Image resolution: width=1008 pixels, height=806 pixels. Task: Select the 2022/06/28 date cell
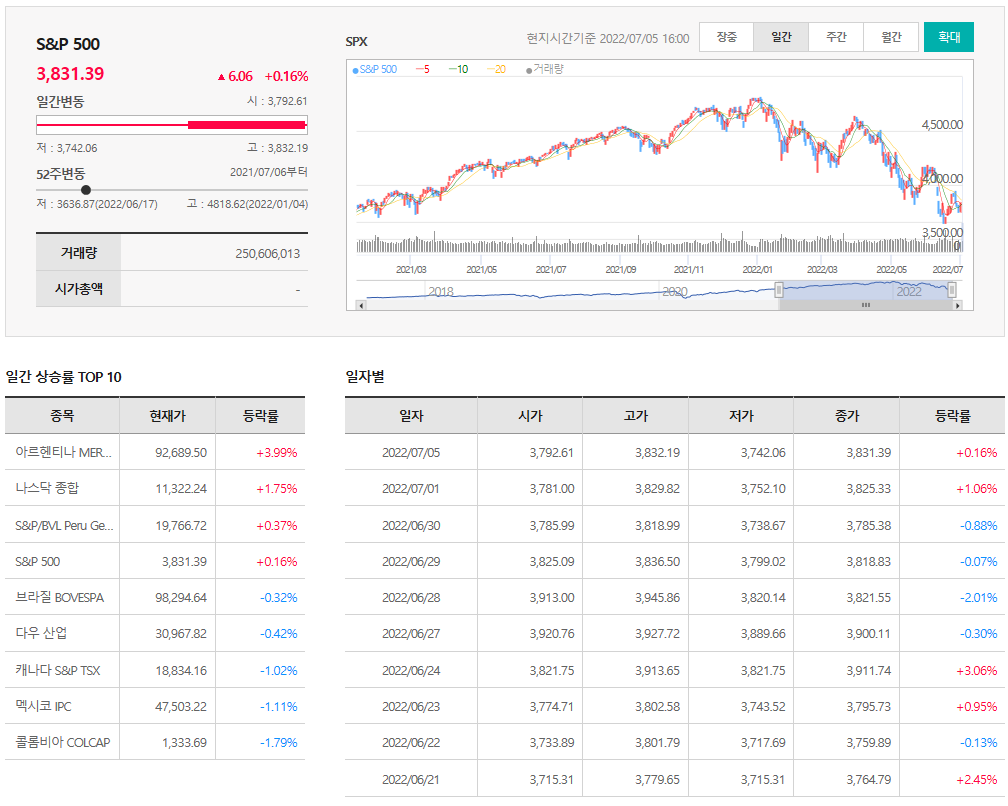tap(411, 598)
